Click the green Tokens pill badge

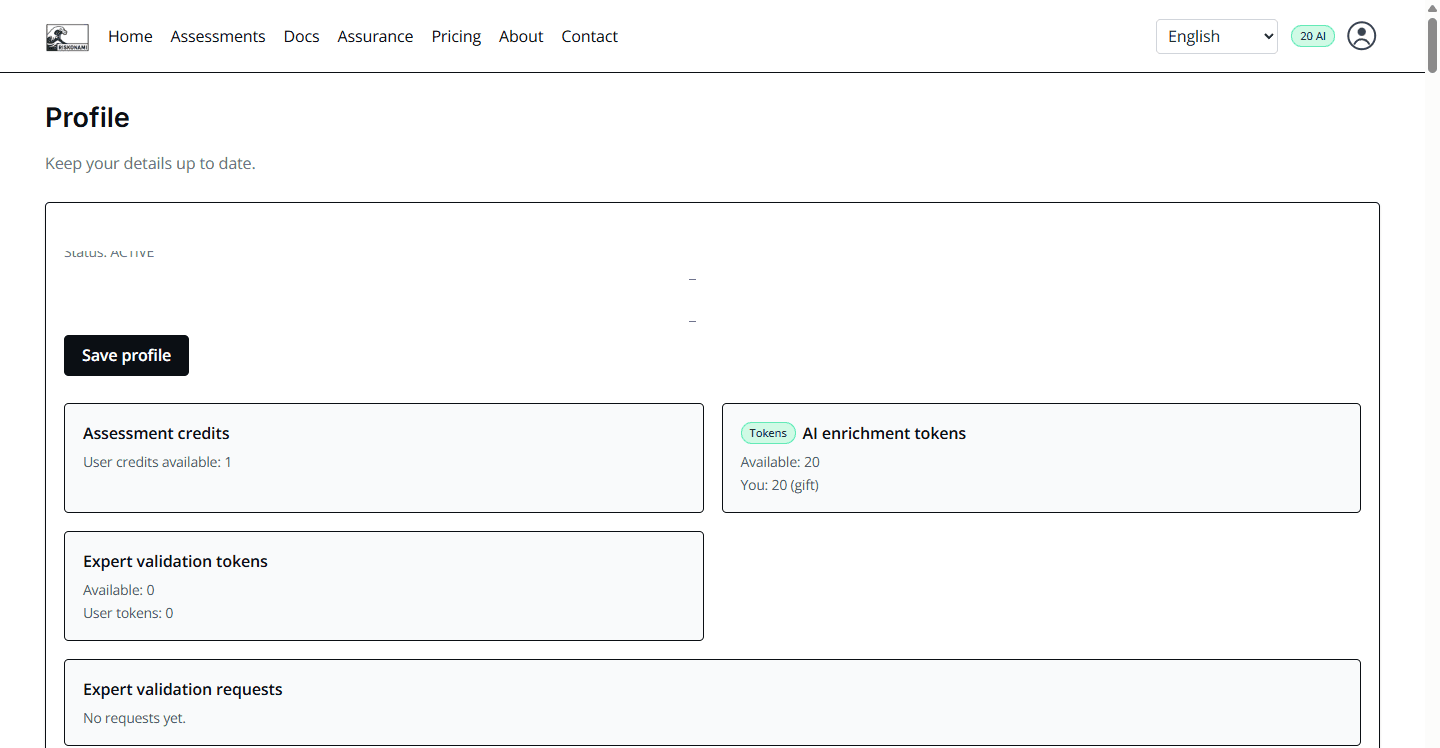(x=768, y=433)
